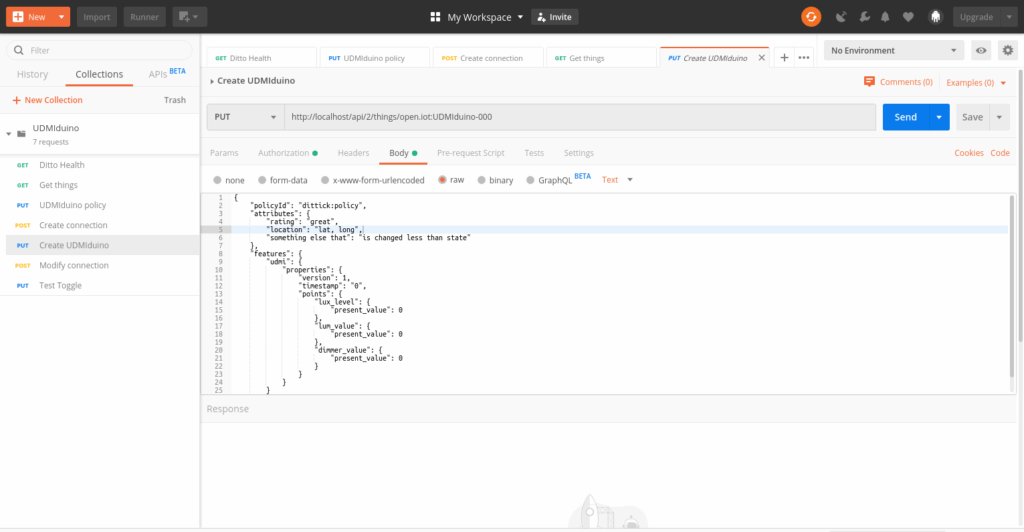
Task: Open the Tests tab
Action: click(534, 153)
